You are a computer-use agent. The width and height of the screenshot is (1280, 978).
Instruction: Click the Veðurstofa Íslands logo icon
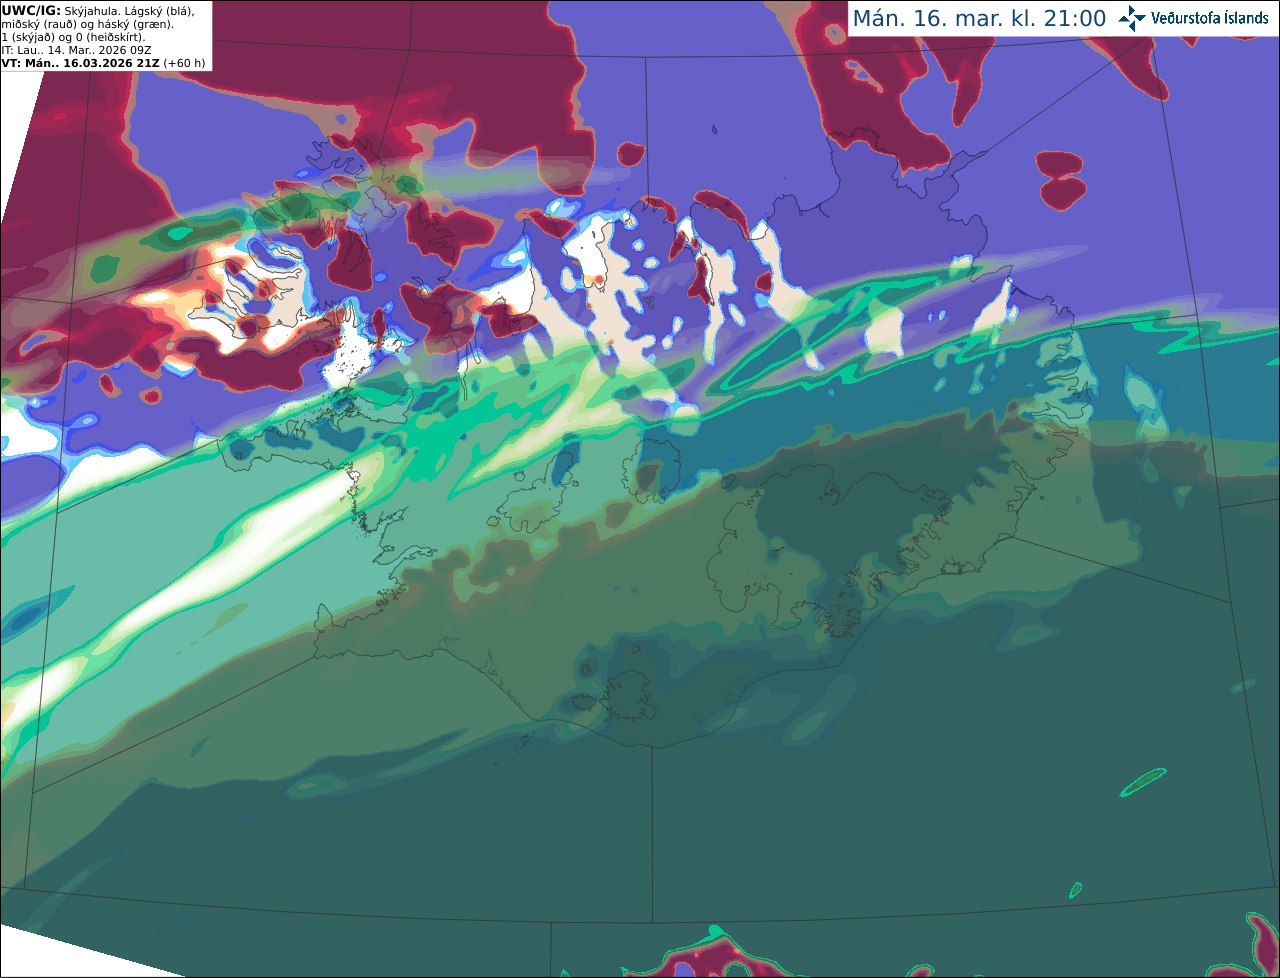tap(1132, 18)
